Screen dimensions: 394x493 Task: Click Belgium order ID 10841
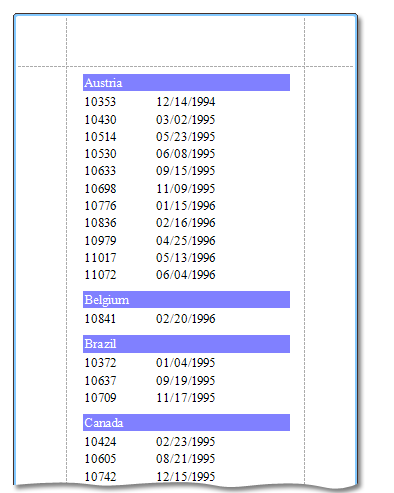[x=100, y=319]
